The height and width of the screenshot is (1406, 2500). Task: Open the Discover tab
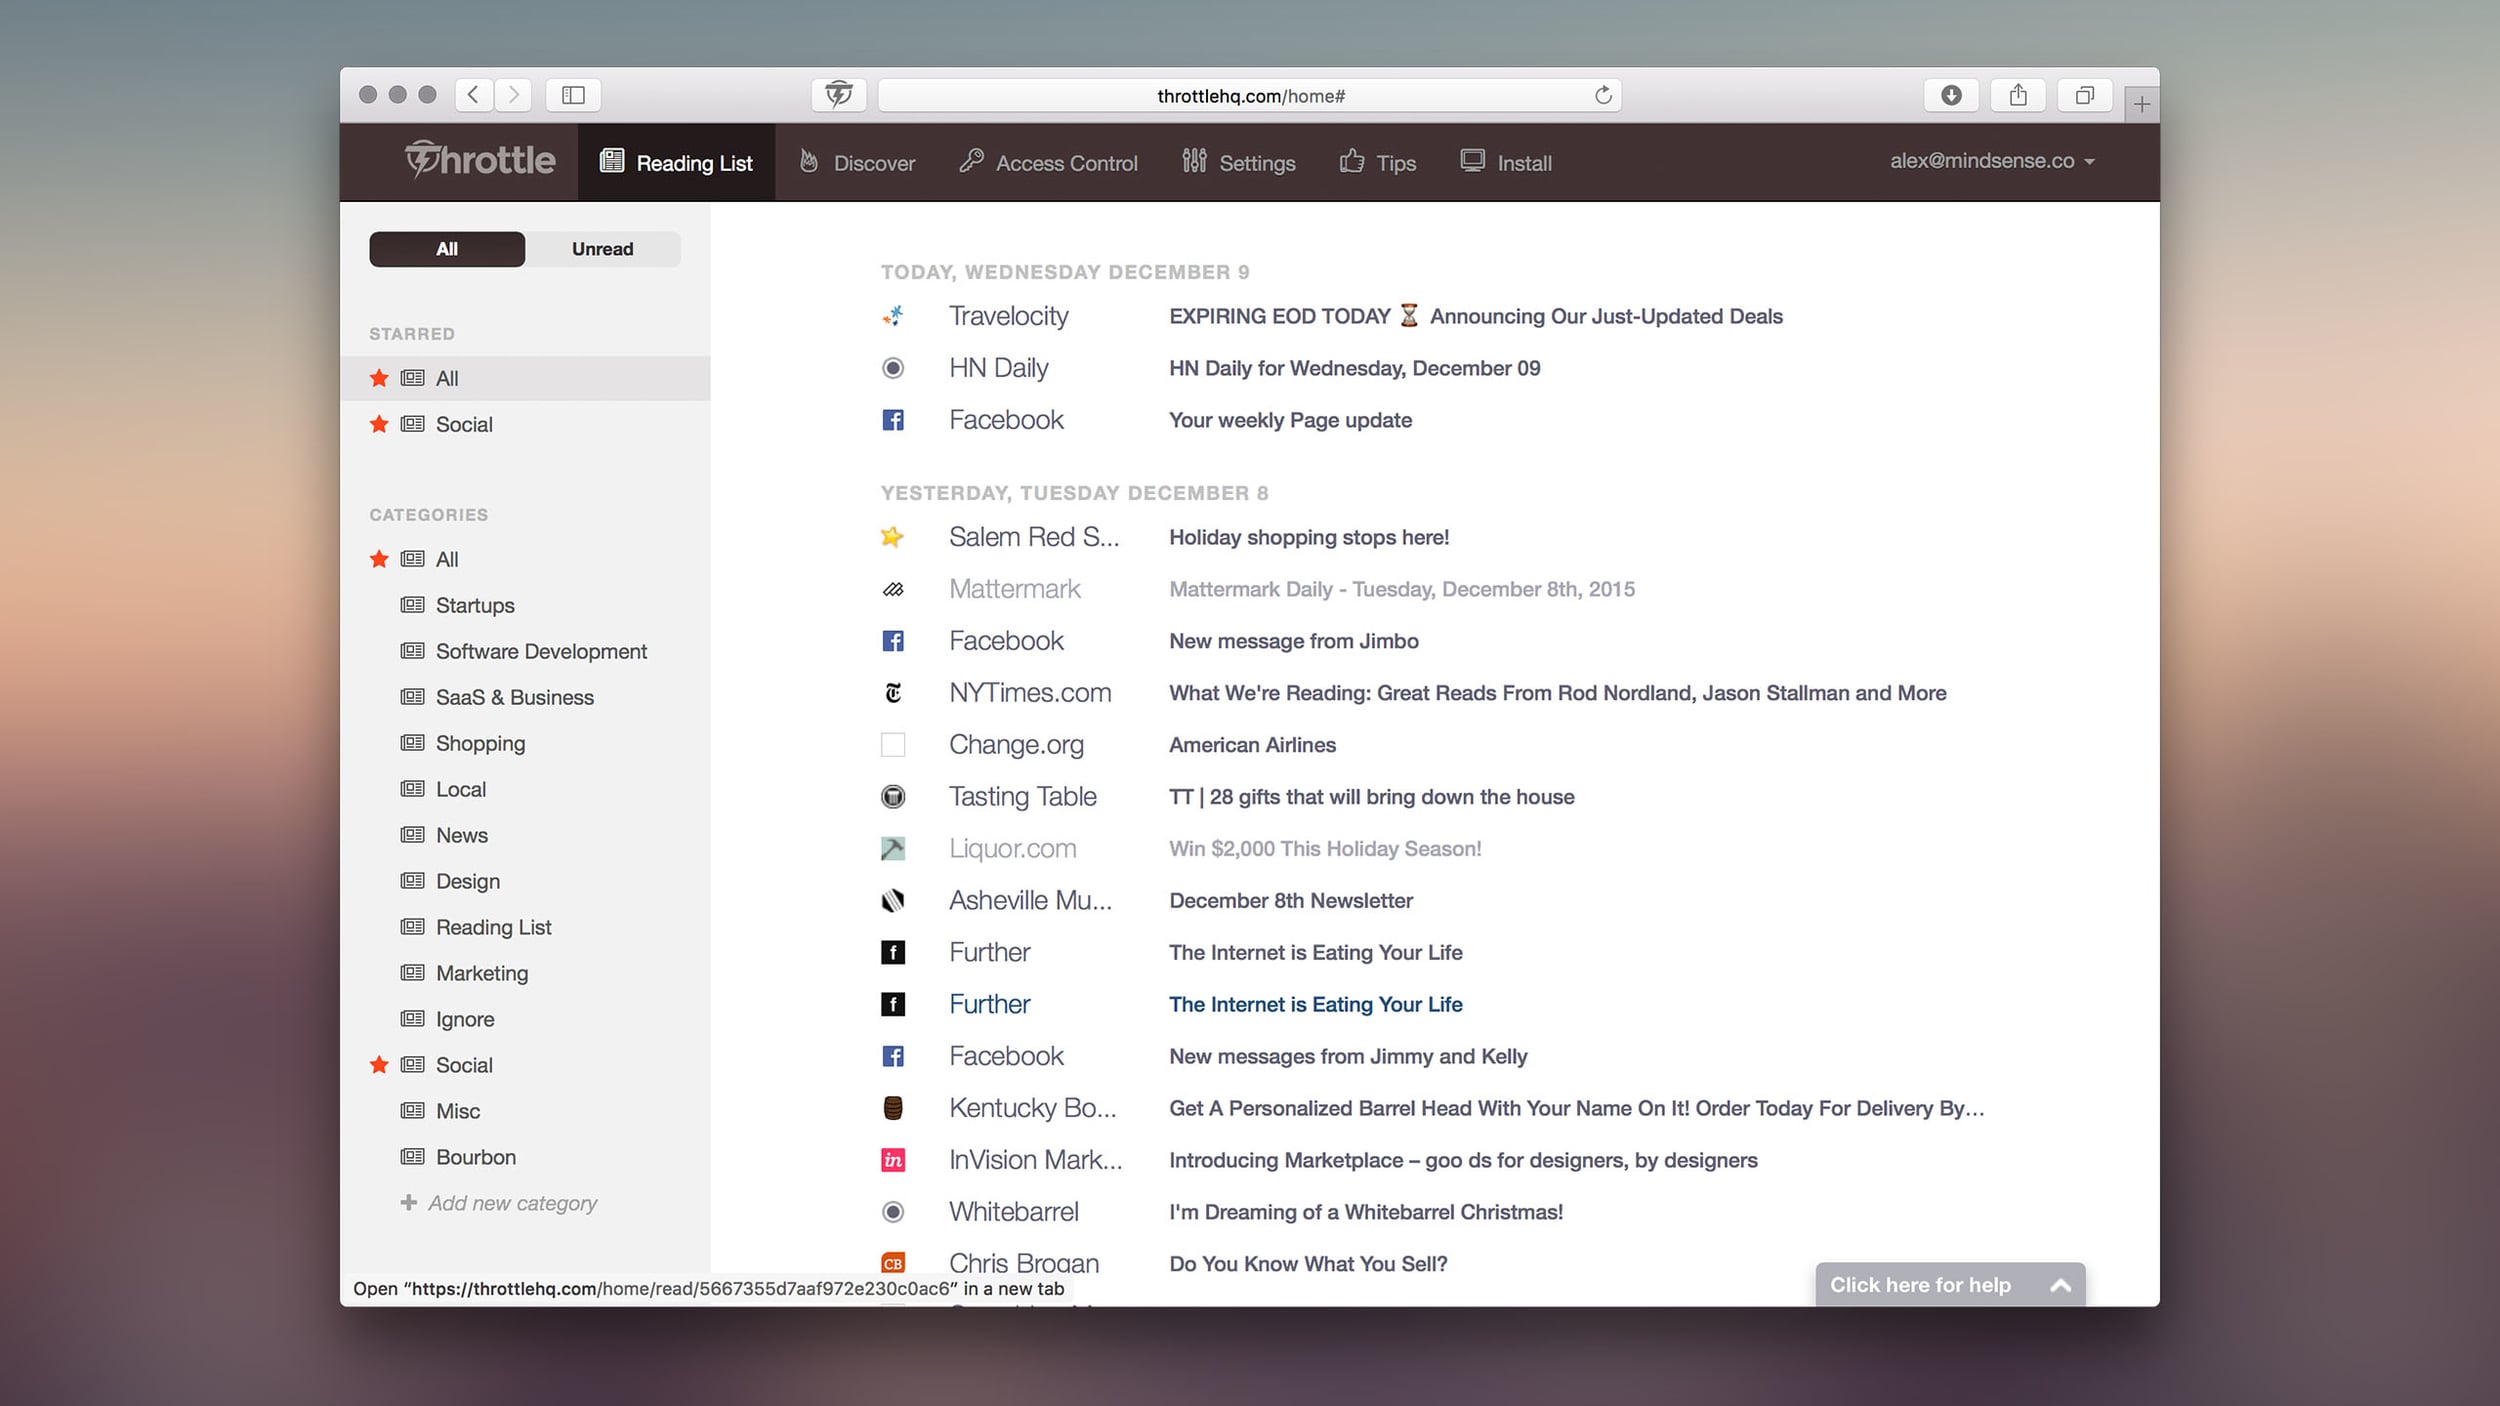click(857, 162)
